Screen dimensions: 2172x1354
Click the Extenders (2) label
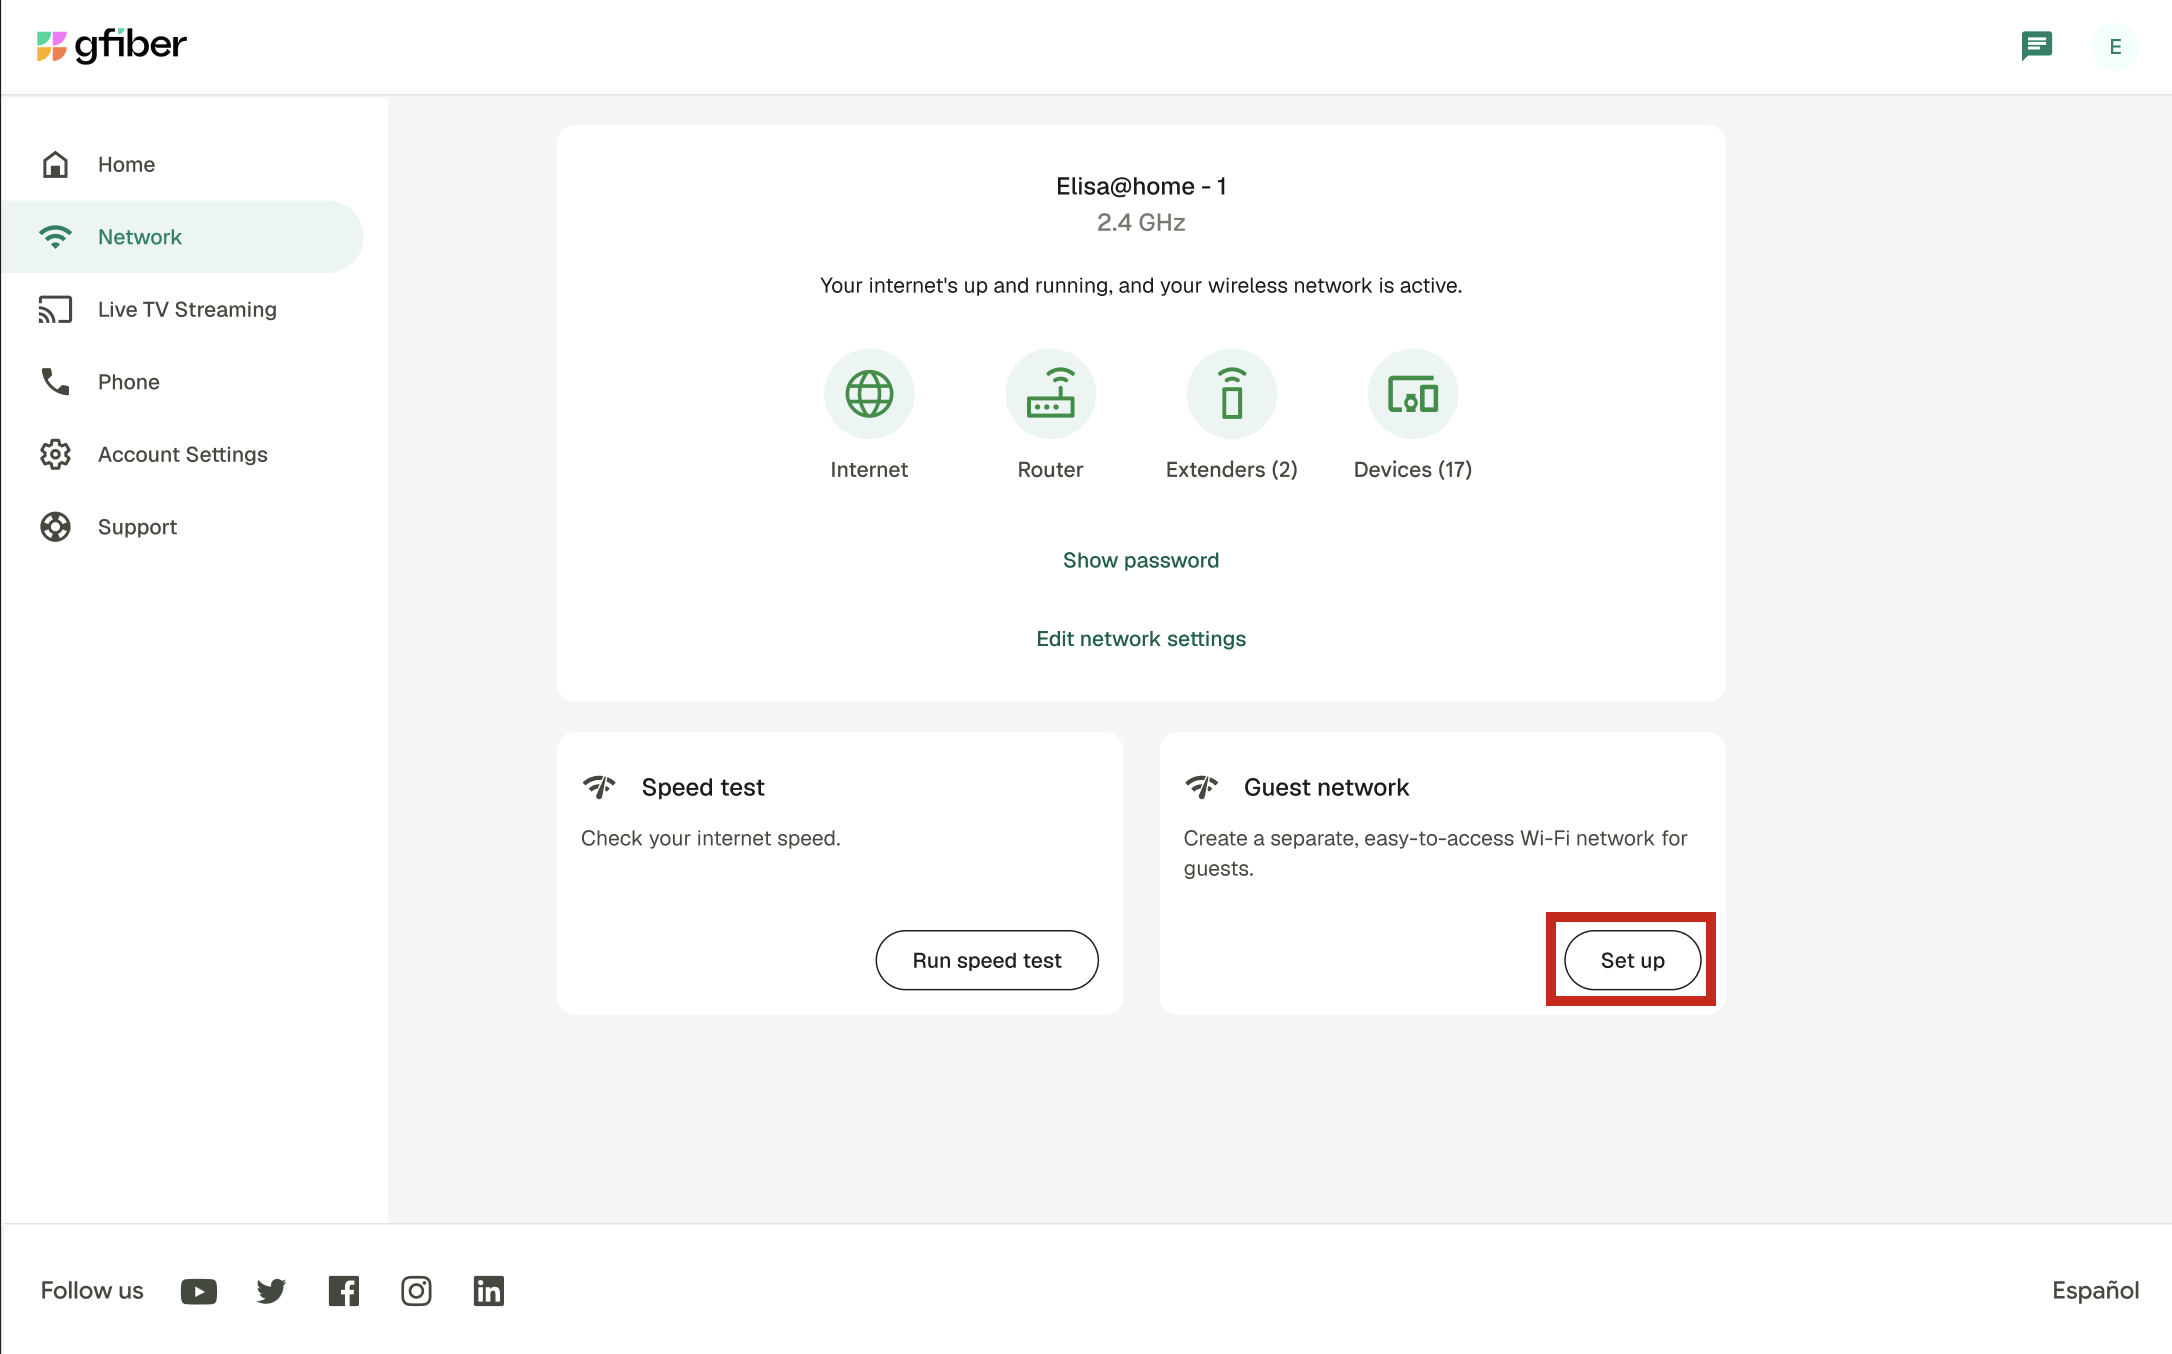pos(1232,470)
